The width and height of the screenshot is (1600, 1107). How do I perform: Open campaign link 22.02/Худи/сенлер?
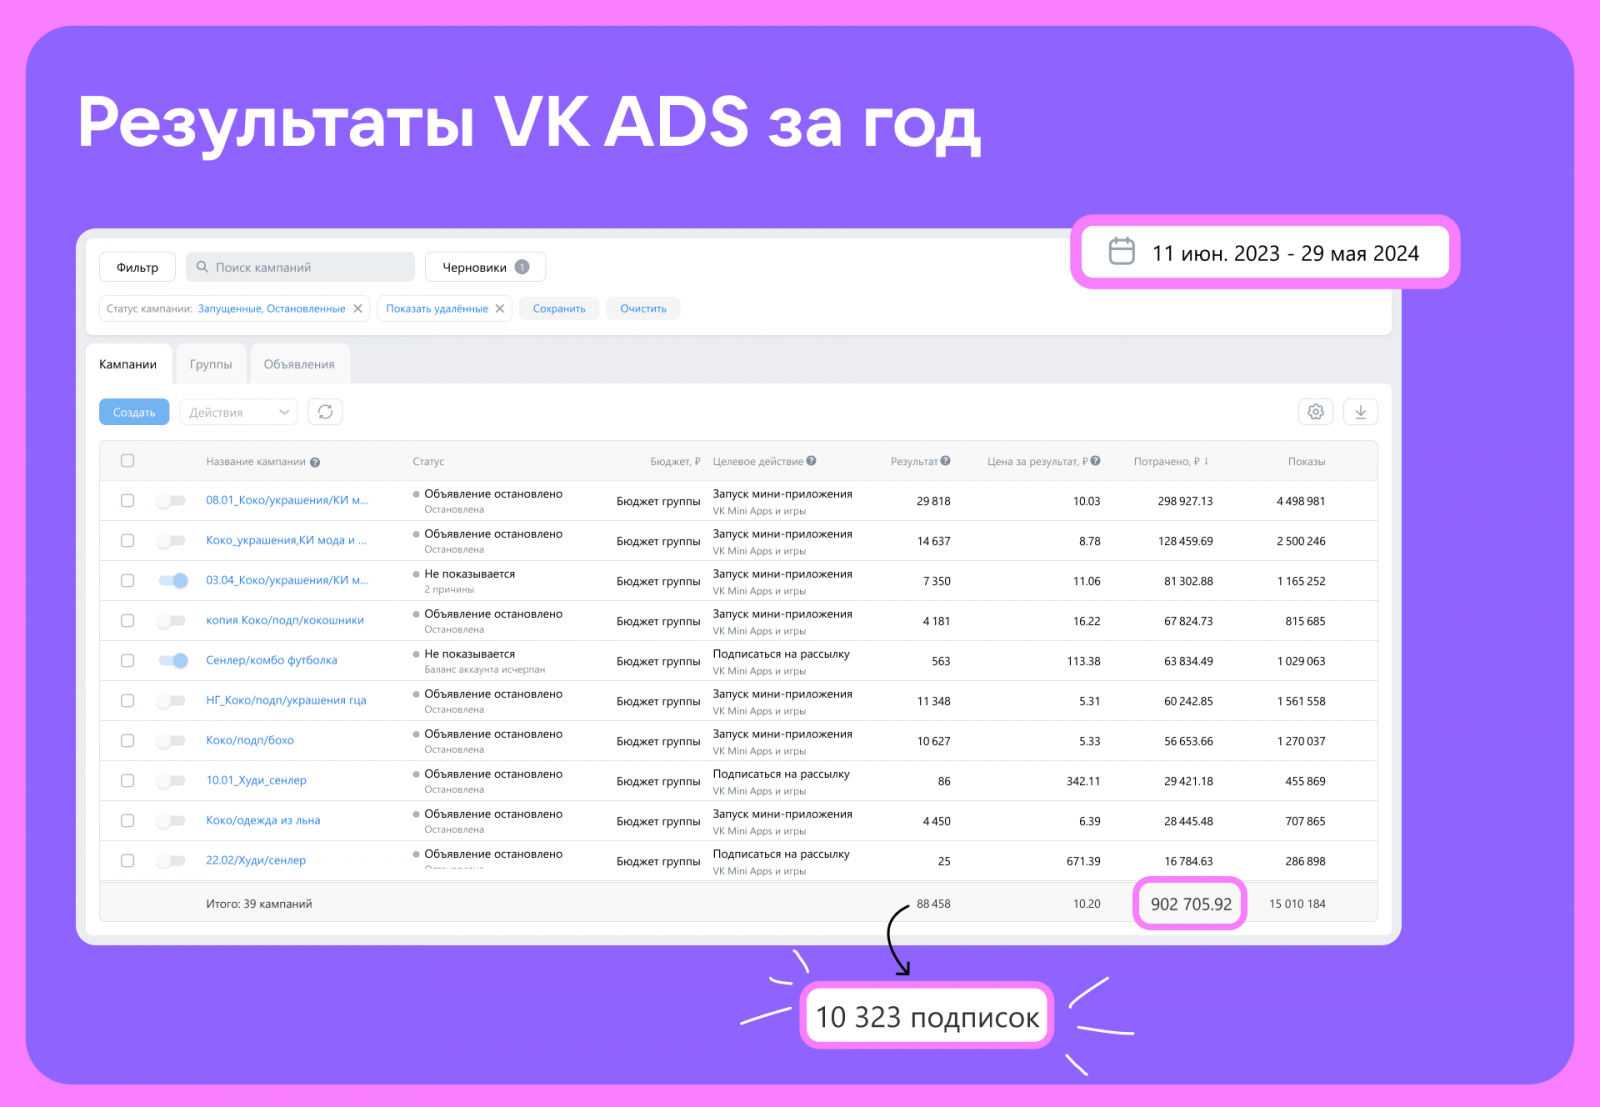(x=256, y=860)
